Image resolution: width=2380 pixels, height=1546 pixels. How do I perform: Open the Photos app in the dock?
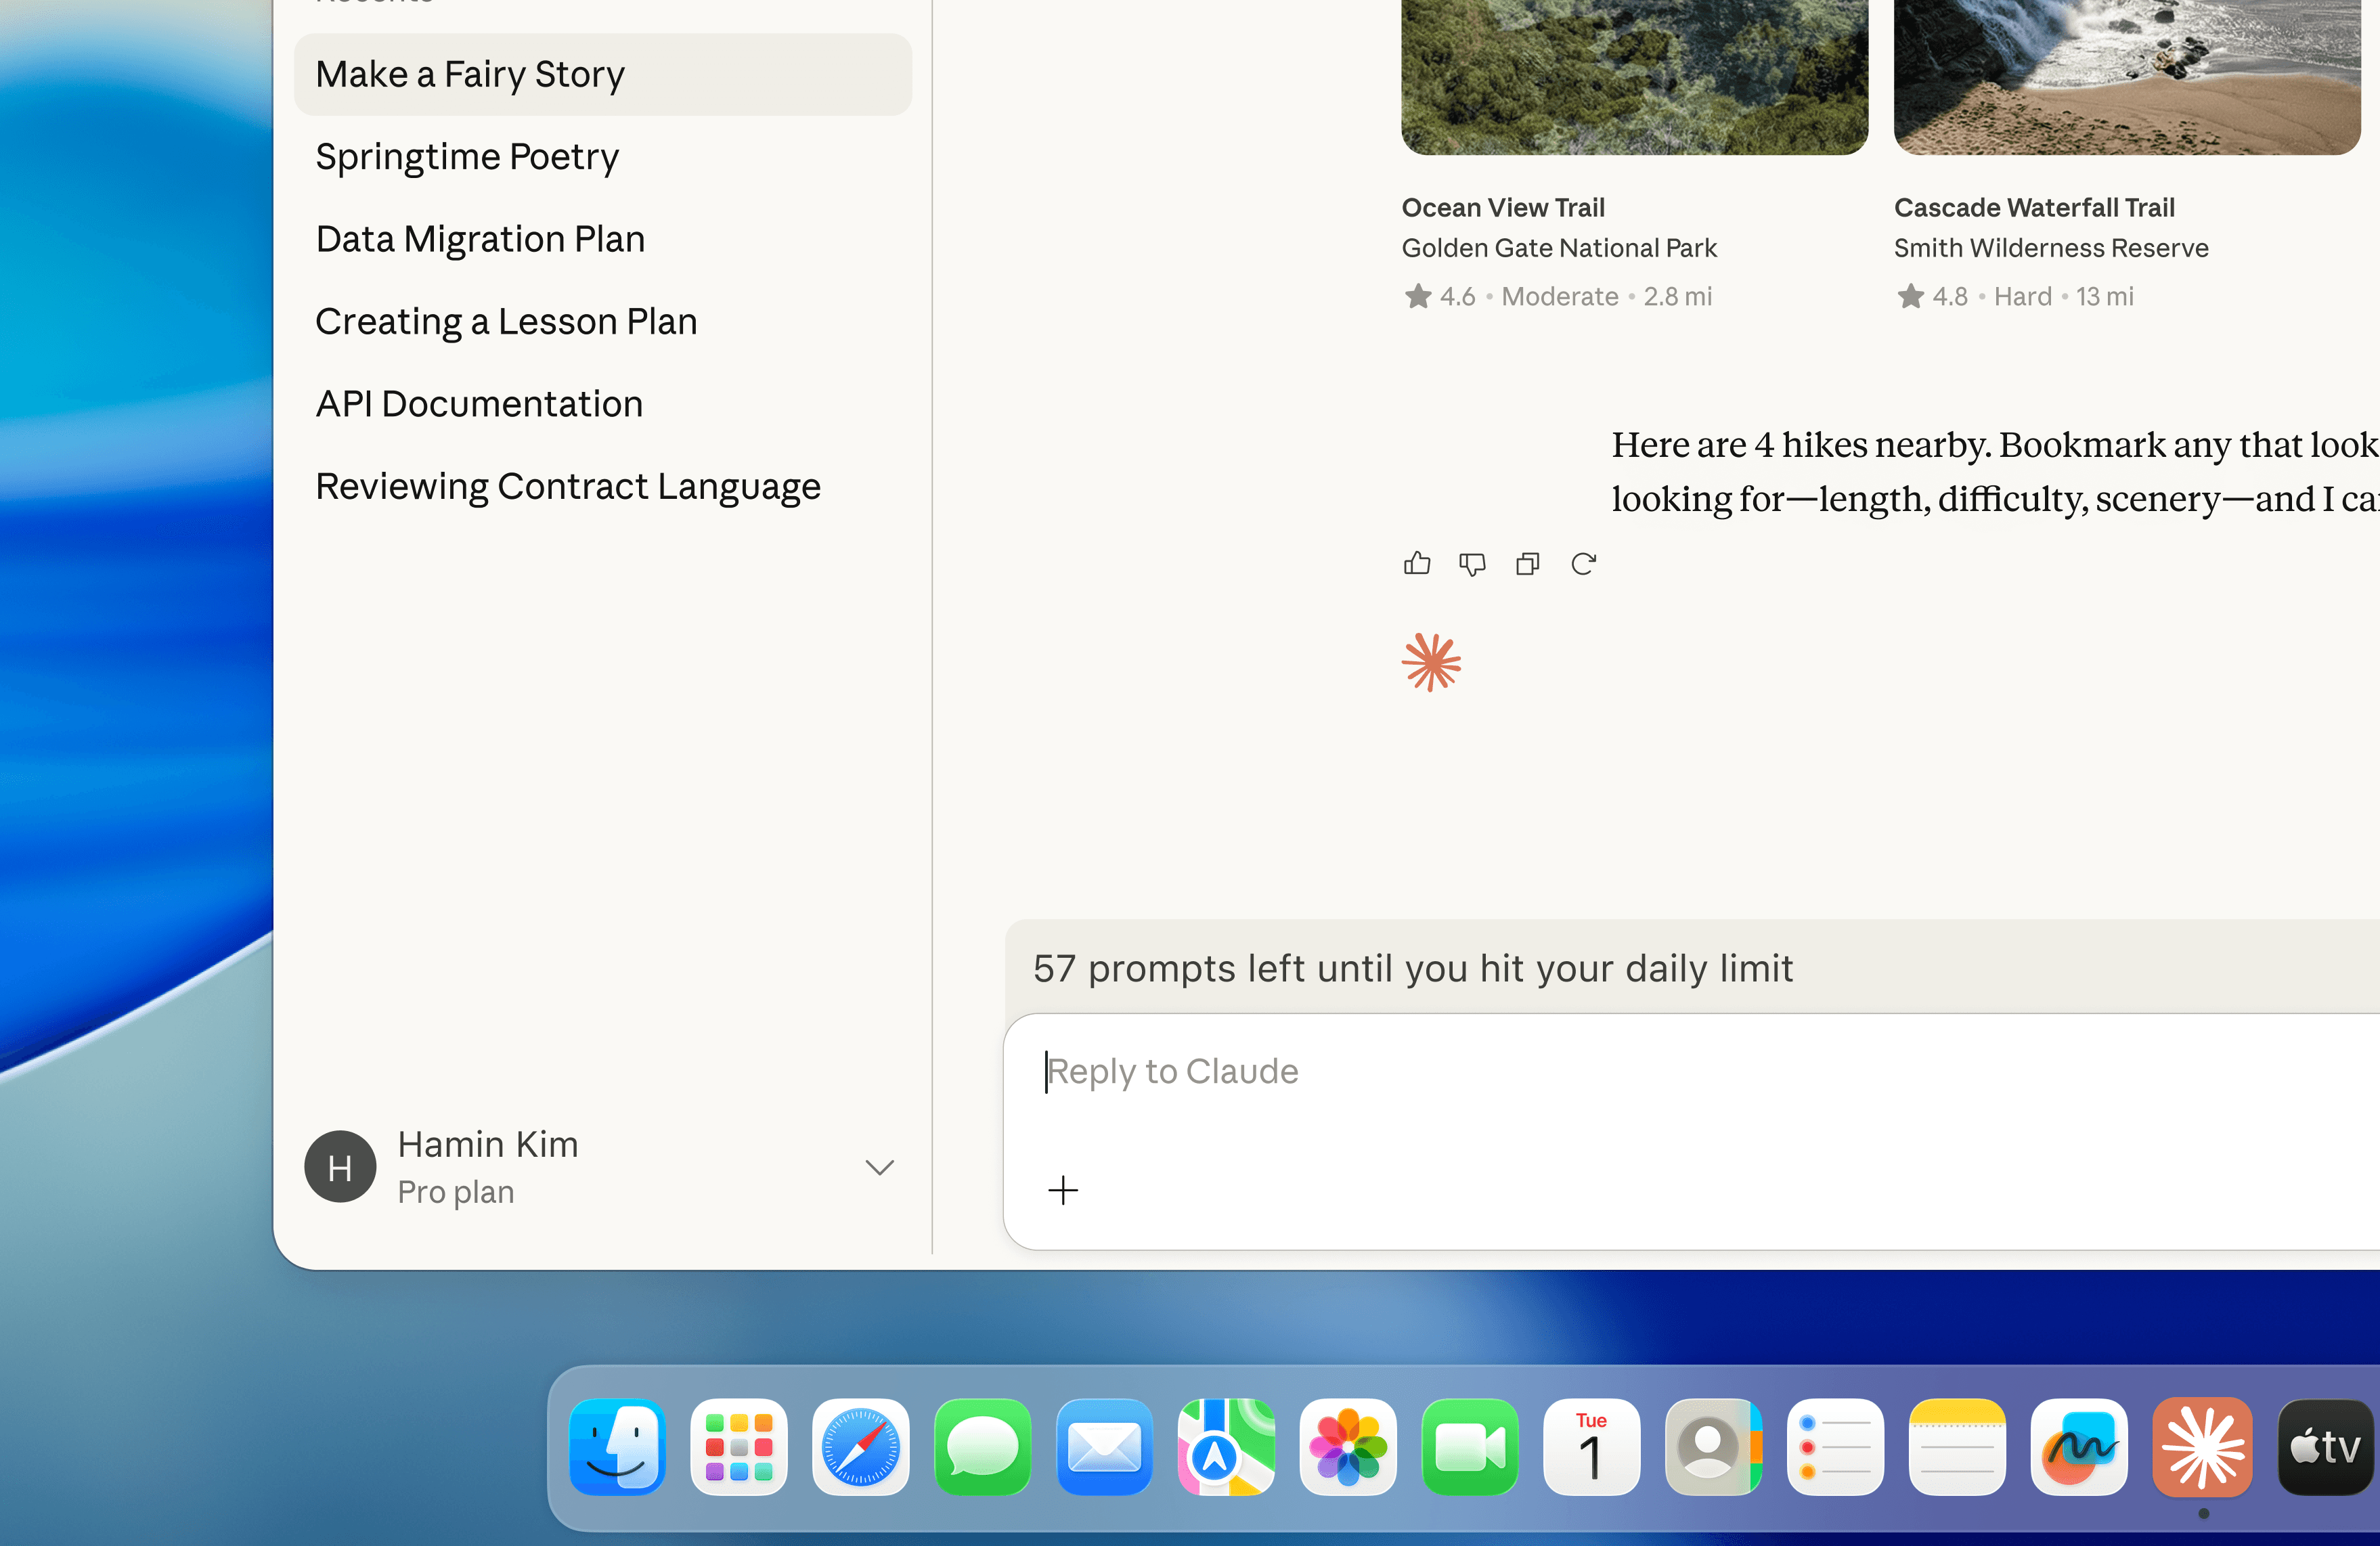coord(1347,1446)
